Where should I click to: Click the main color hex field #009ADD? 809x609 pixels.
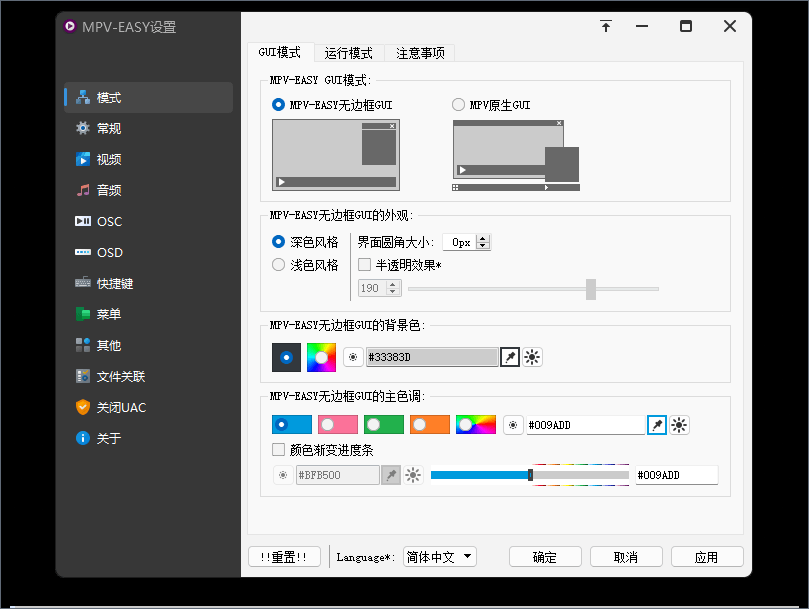[585, 425]
